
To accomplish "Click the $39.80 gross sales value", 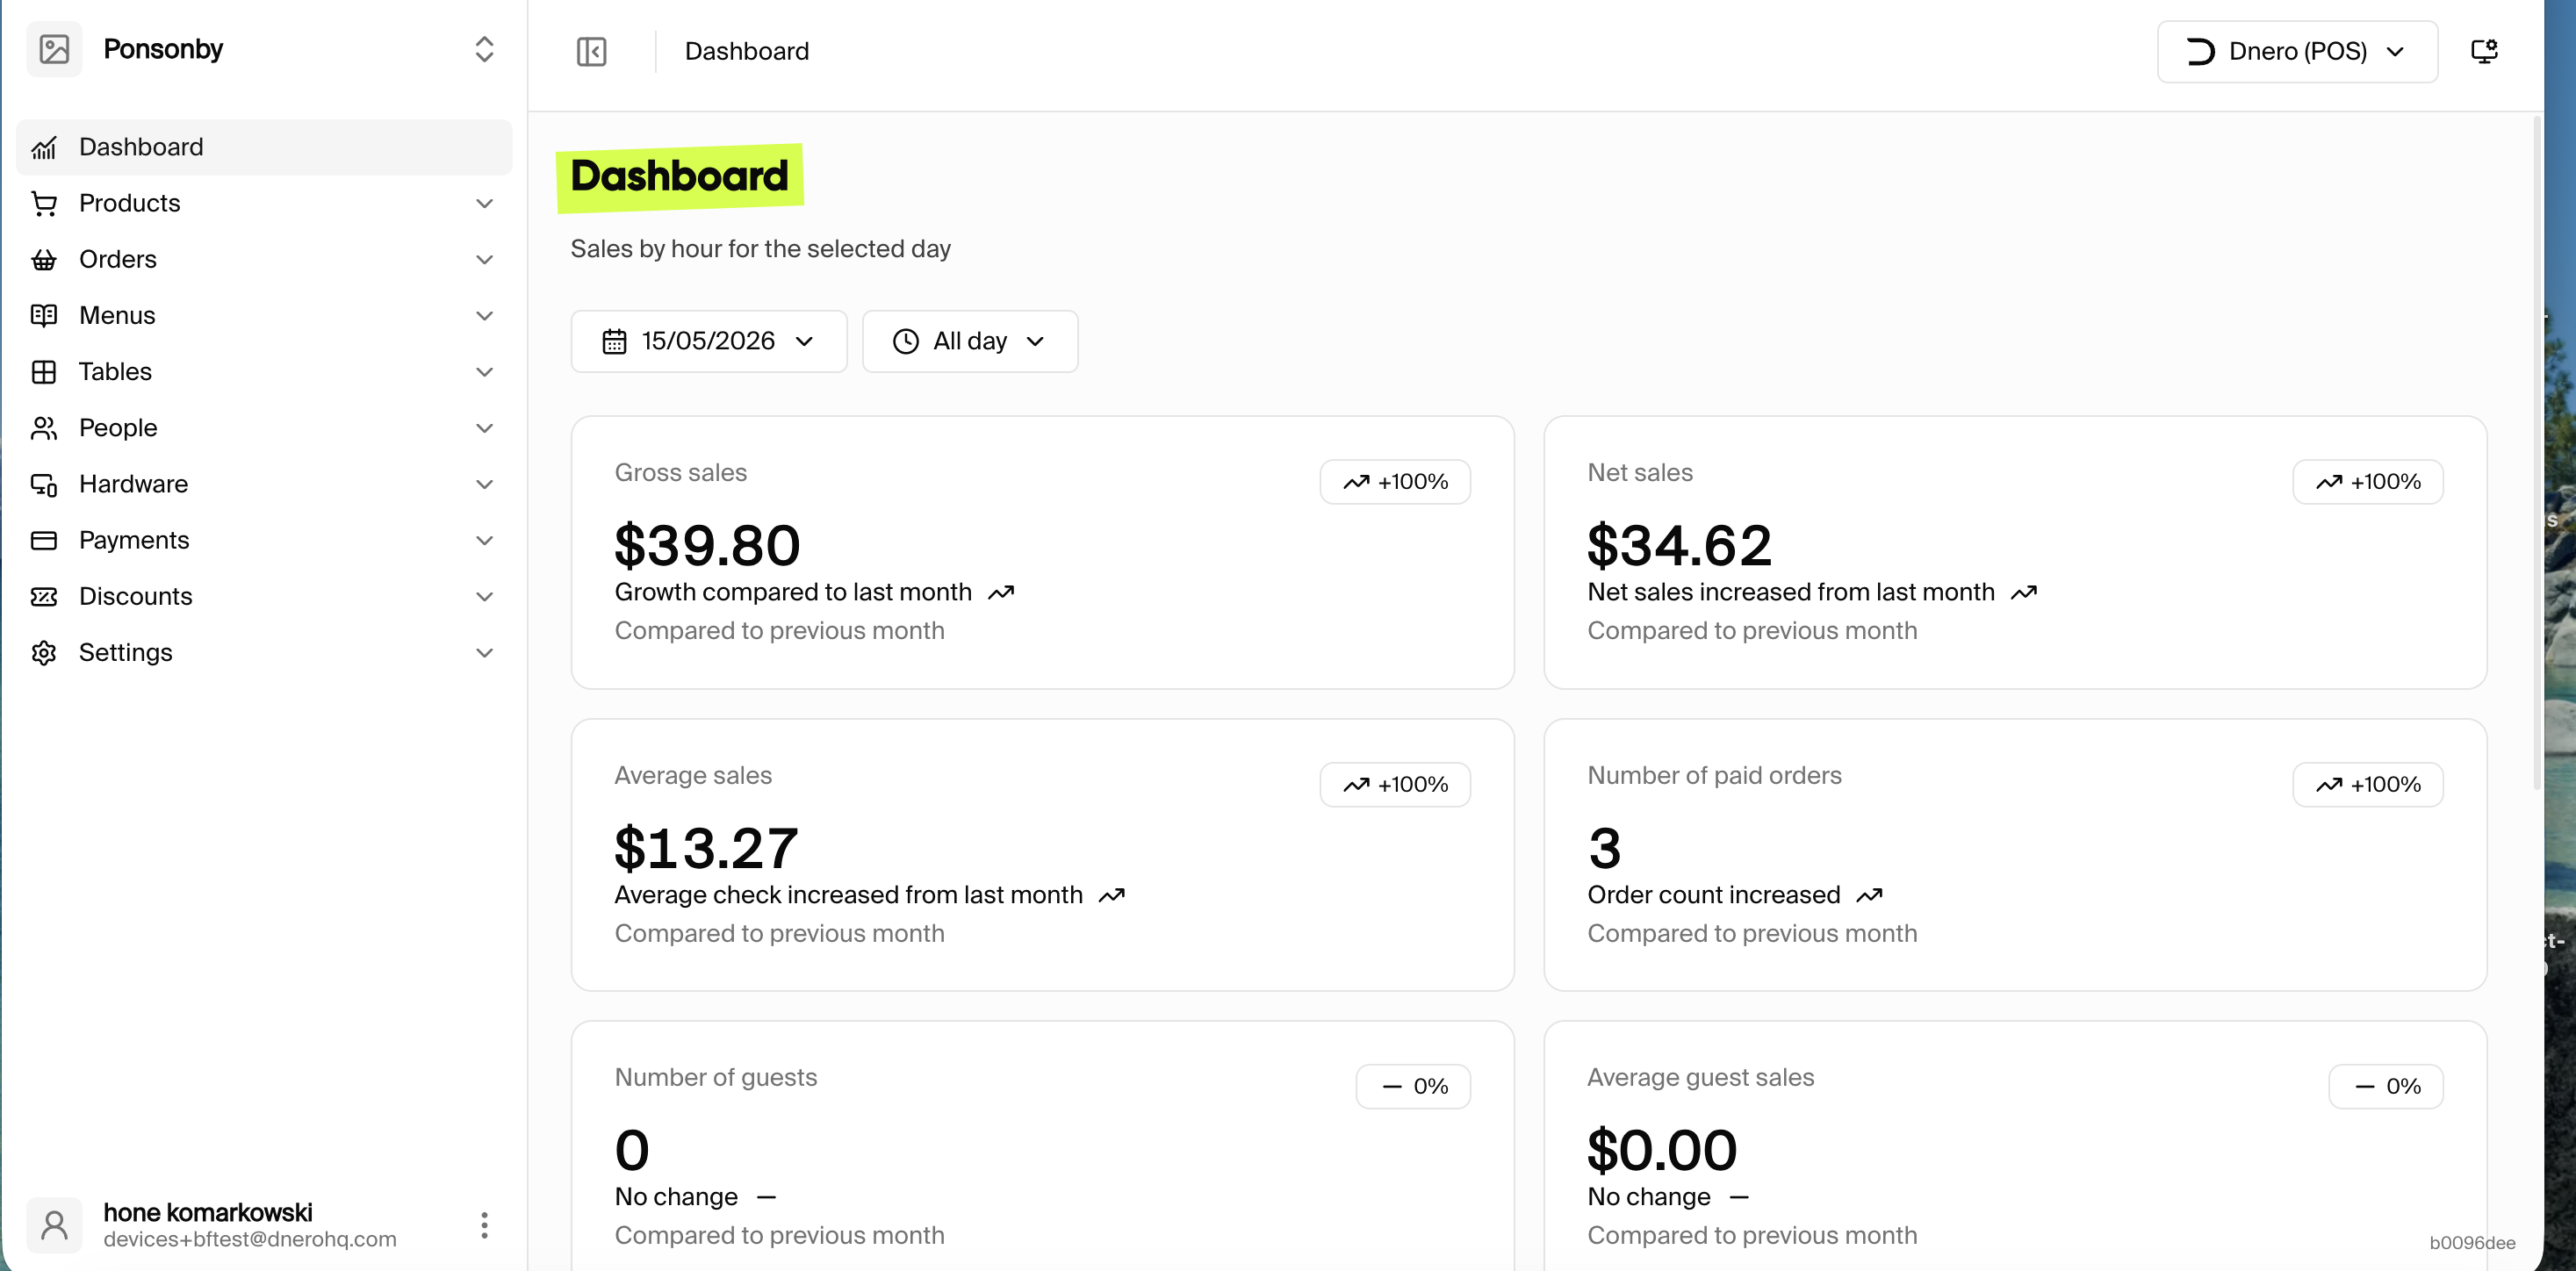I will tap(707, 545).
